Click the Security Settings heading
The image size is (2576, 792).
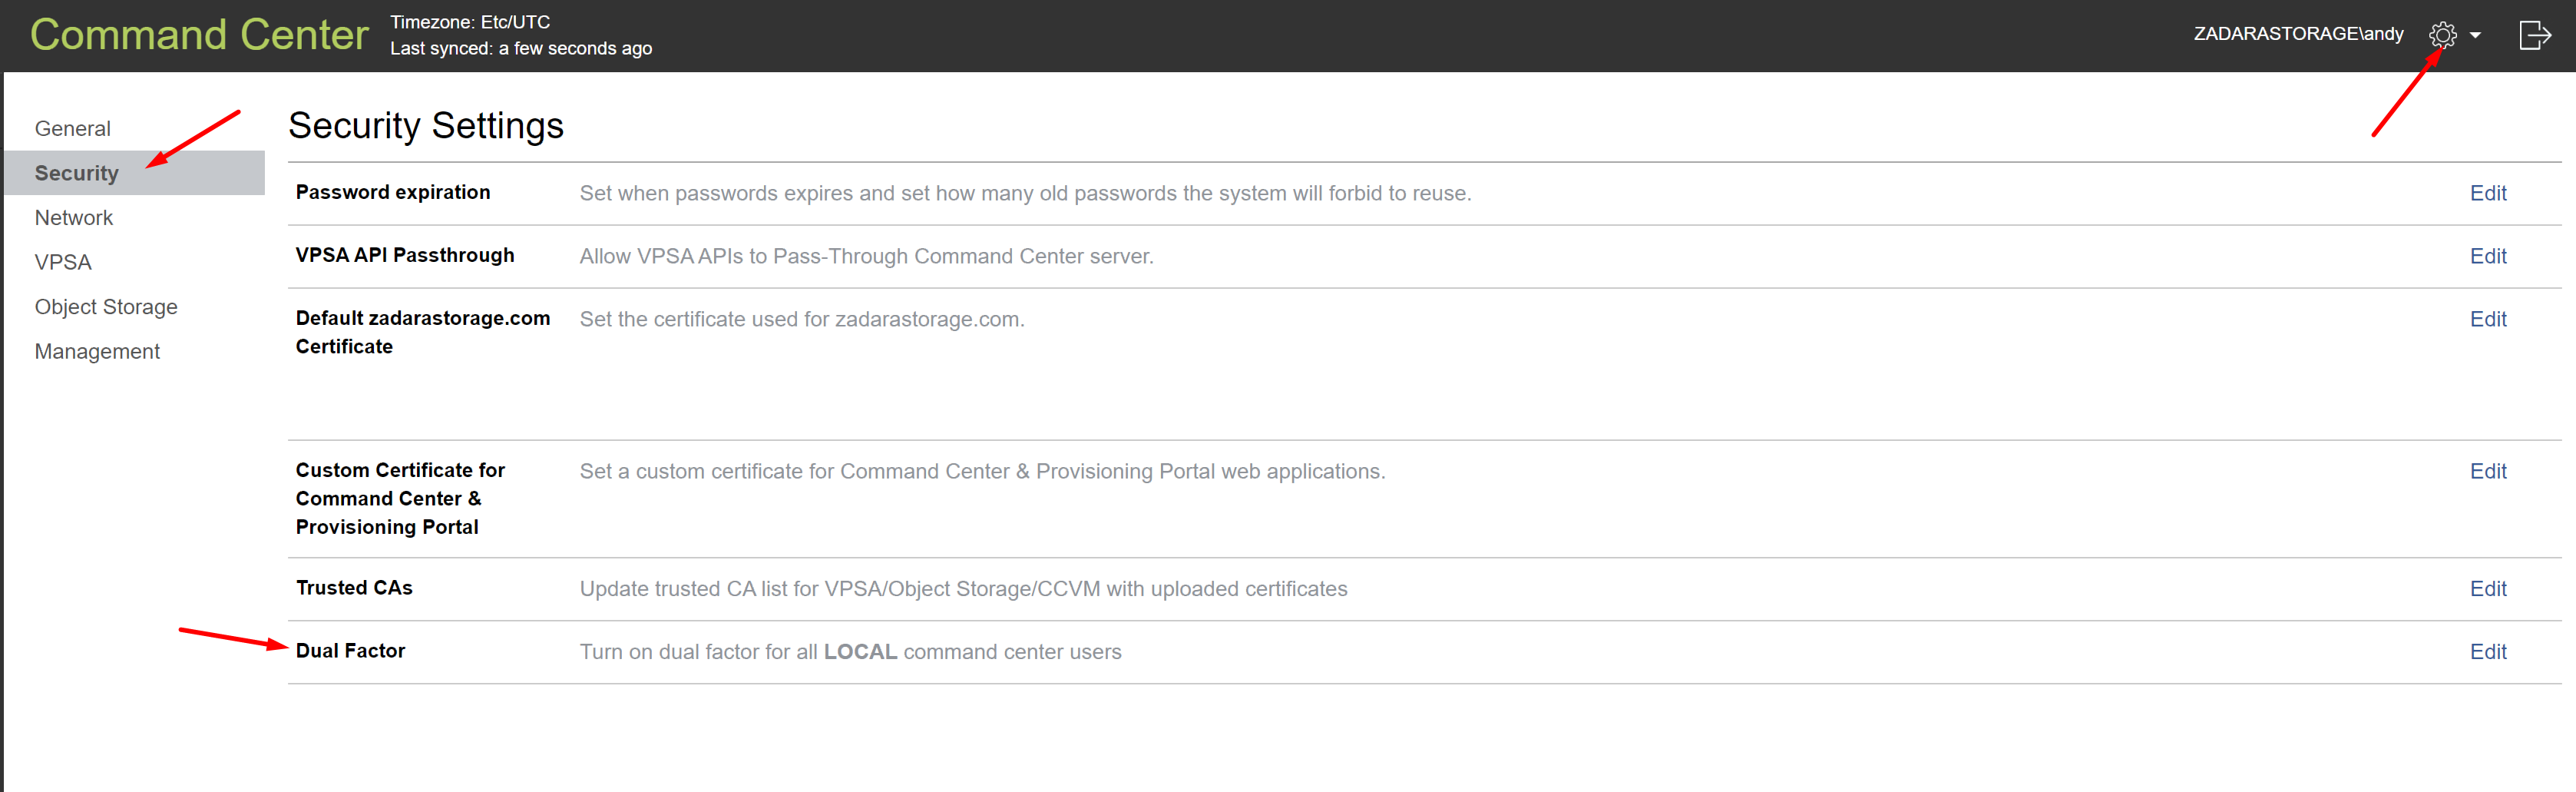tap(426, 126)
